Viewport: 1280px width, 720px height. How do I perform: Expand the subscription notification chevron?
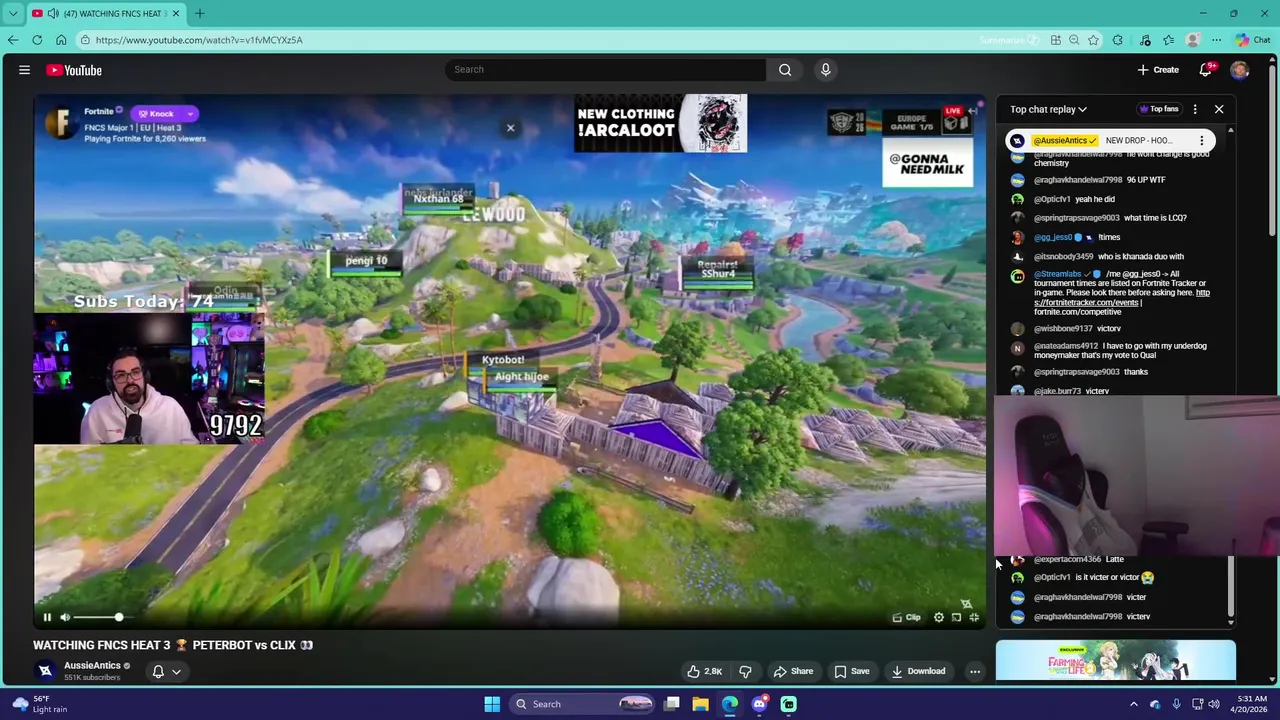(x=176, y=671)
